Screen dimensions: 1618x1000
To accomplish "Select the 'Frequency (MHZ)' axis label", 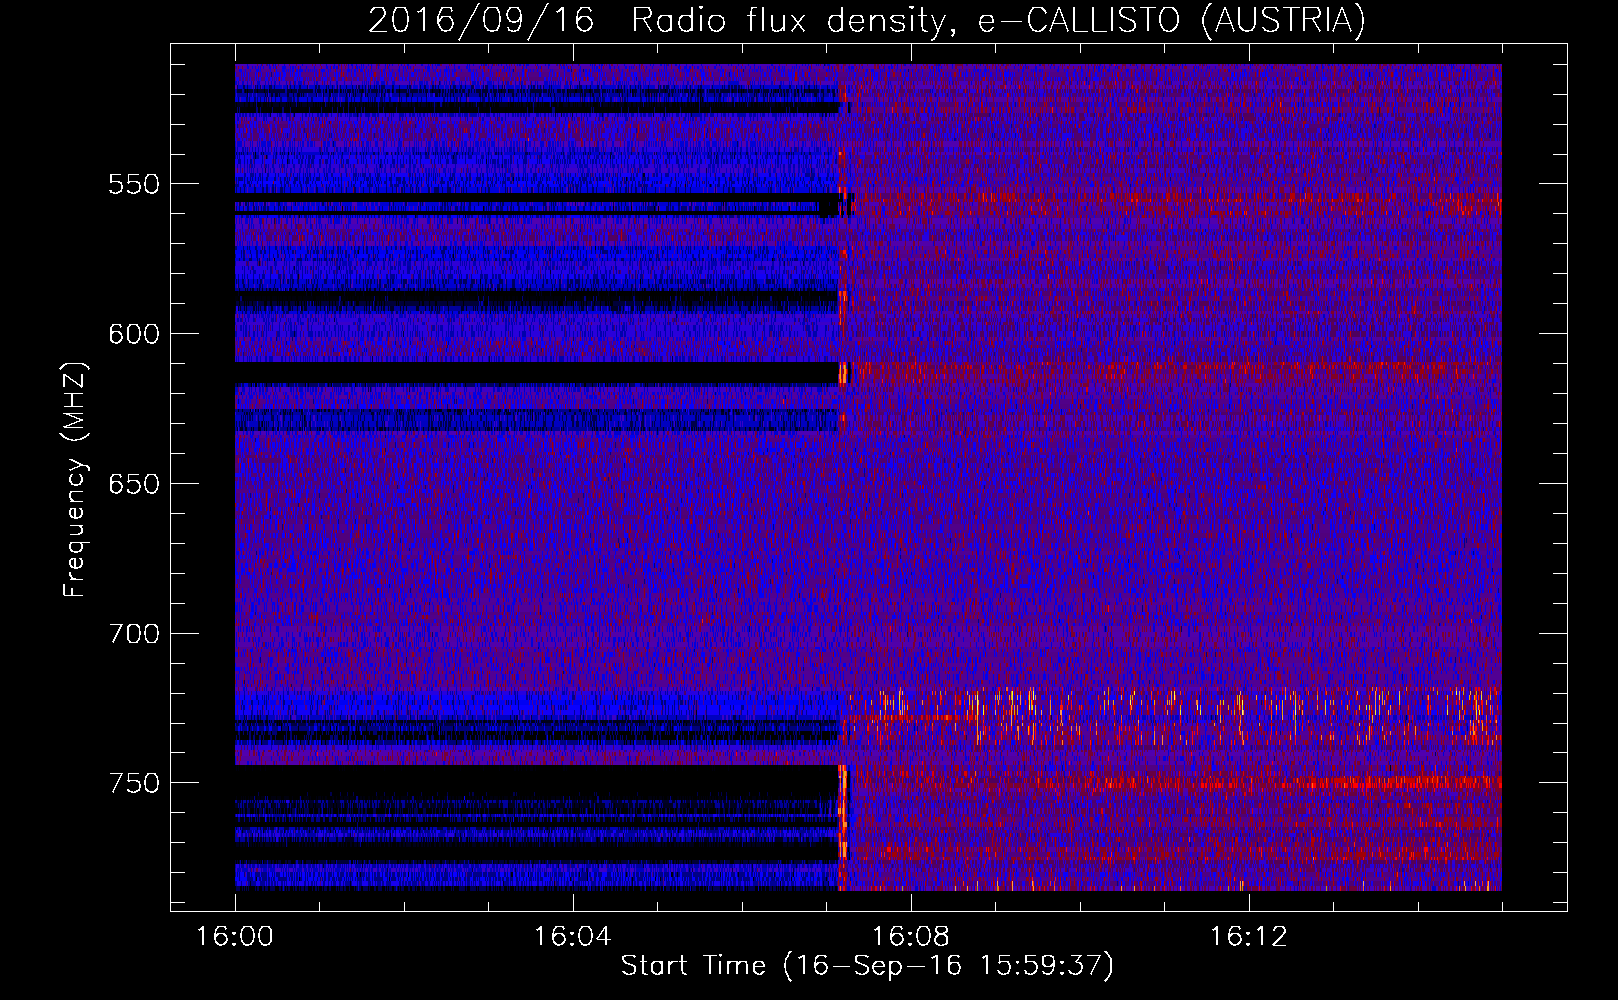I will coord(75,479).
